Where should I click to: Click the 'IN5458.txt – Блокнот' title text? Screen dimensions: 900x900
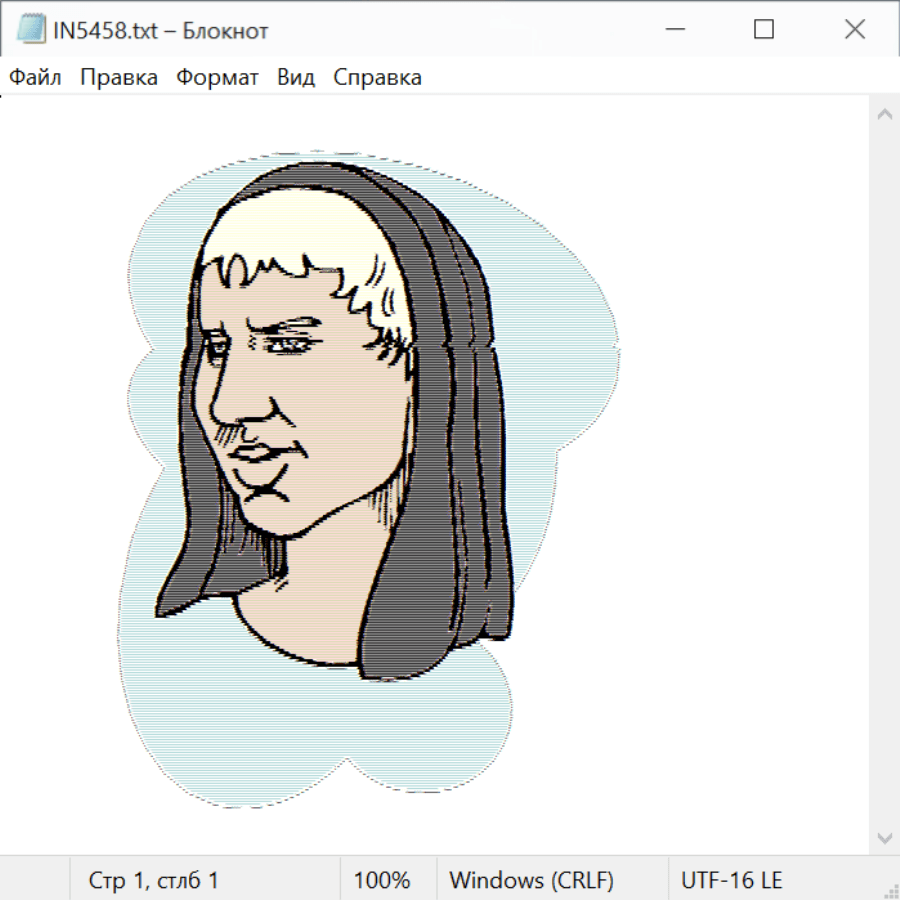(x=160, y=31)
